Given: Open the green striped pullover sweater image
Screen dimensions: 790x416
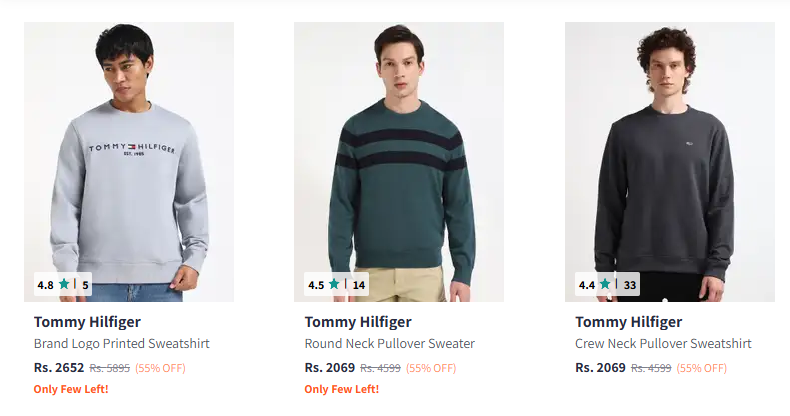Looking at the screenshot, I should (x=399, y=150).
